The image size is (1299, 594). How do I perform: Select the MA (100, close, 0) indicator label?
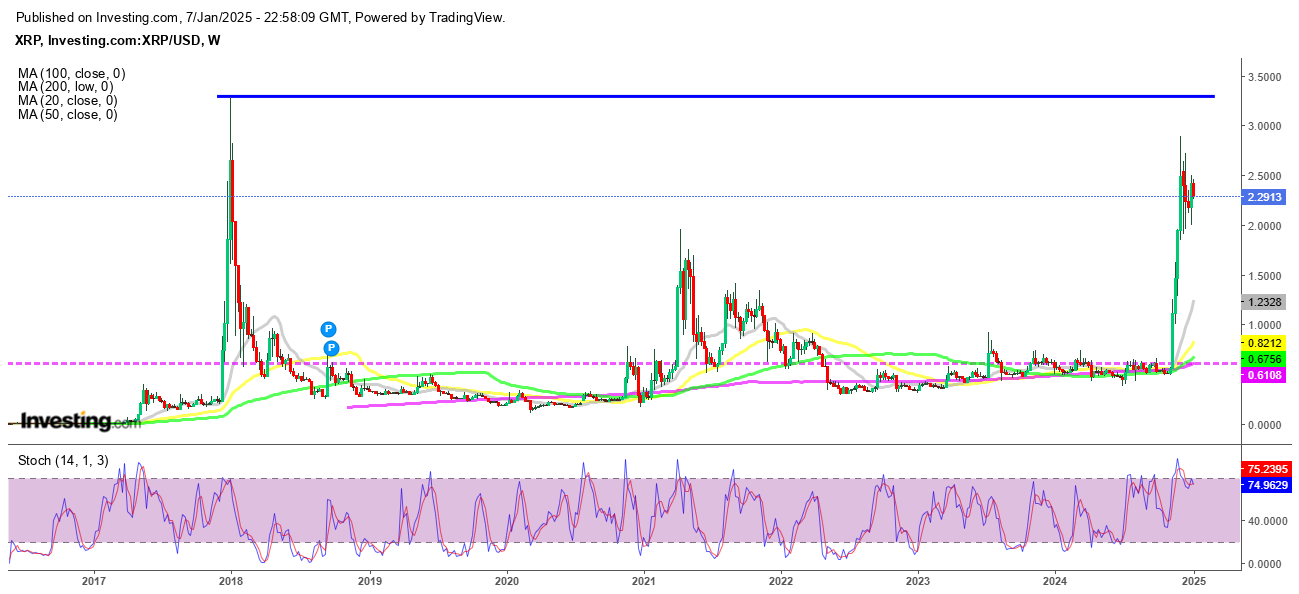(x=71, y=73)
